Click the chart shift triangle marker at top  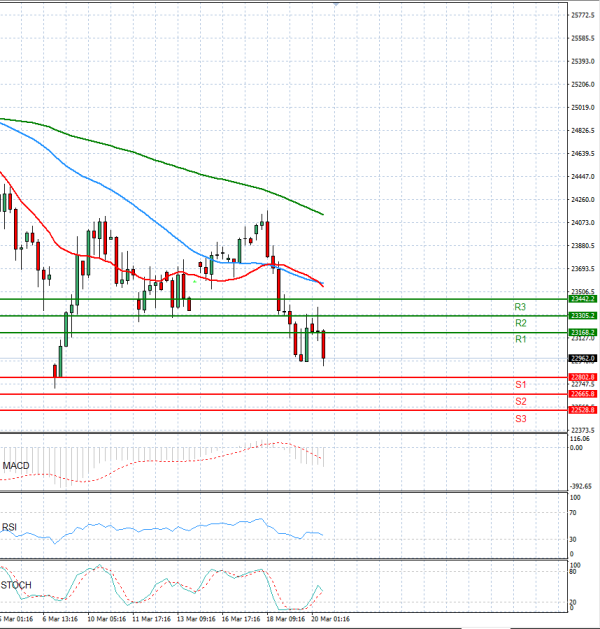(336, 4)
